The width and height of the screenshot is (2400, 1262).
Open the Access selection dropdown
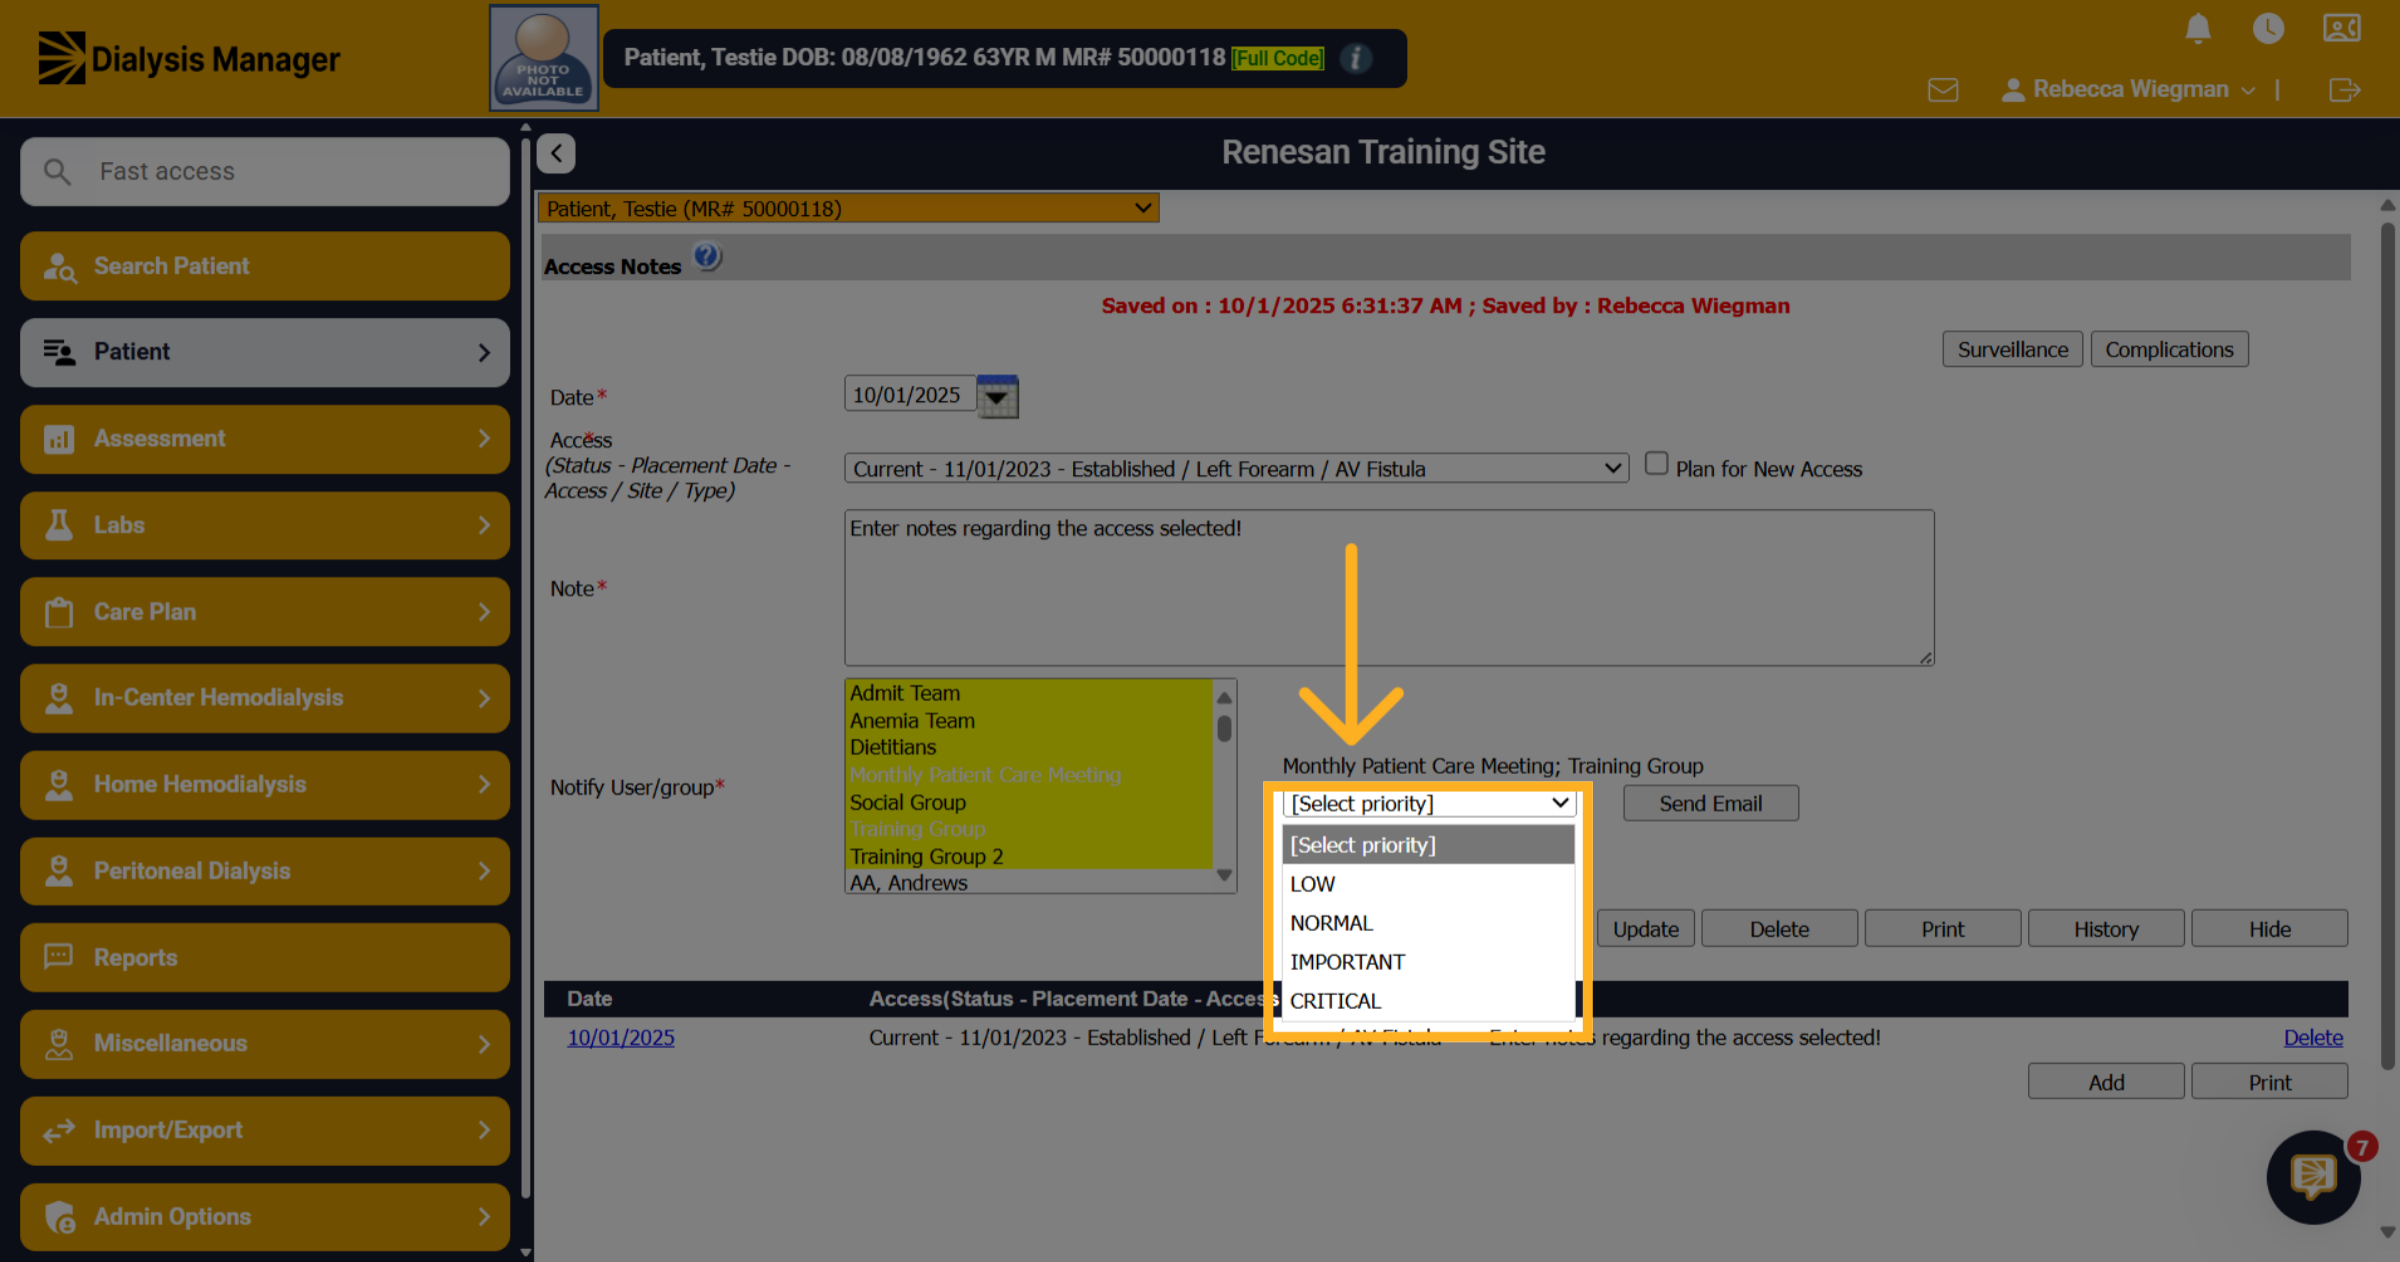(x=1236, y=468)
